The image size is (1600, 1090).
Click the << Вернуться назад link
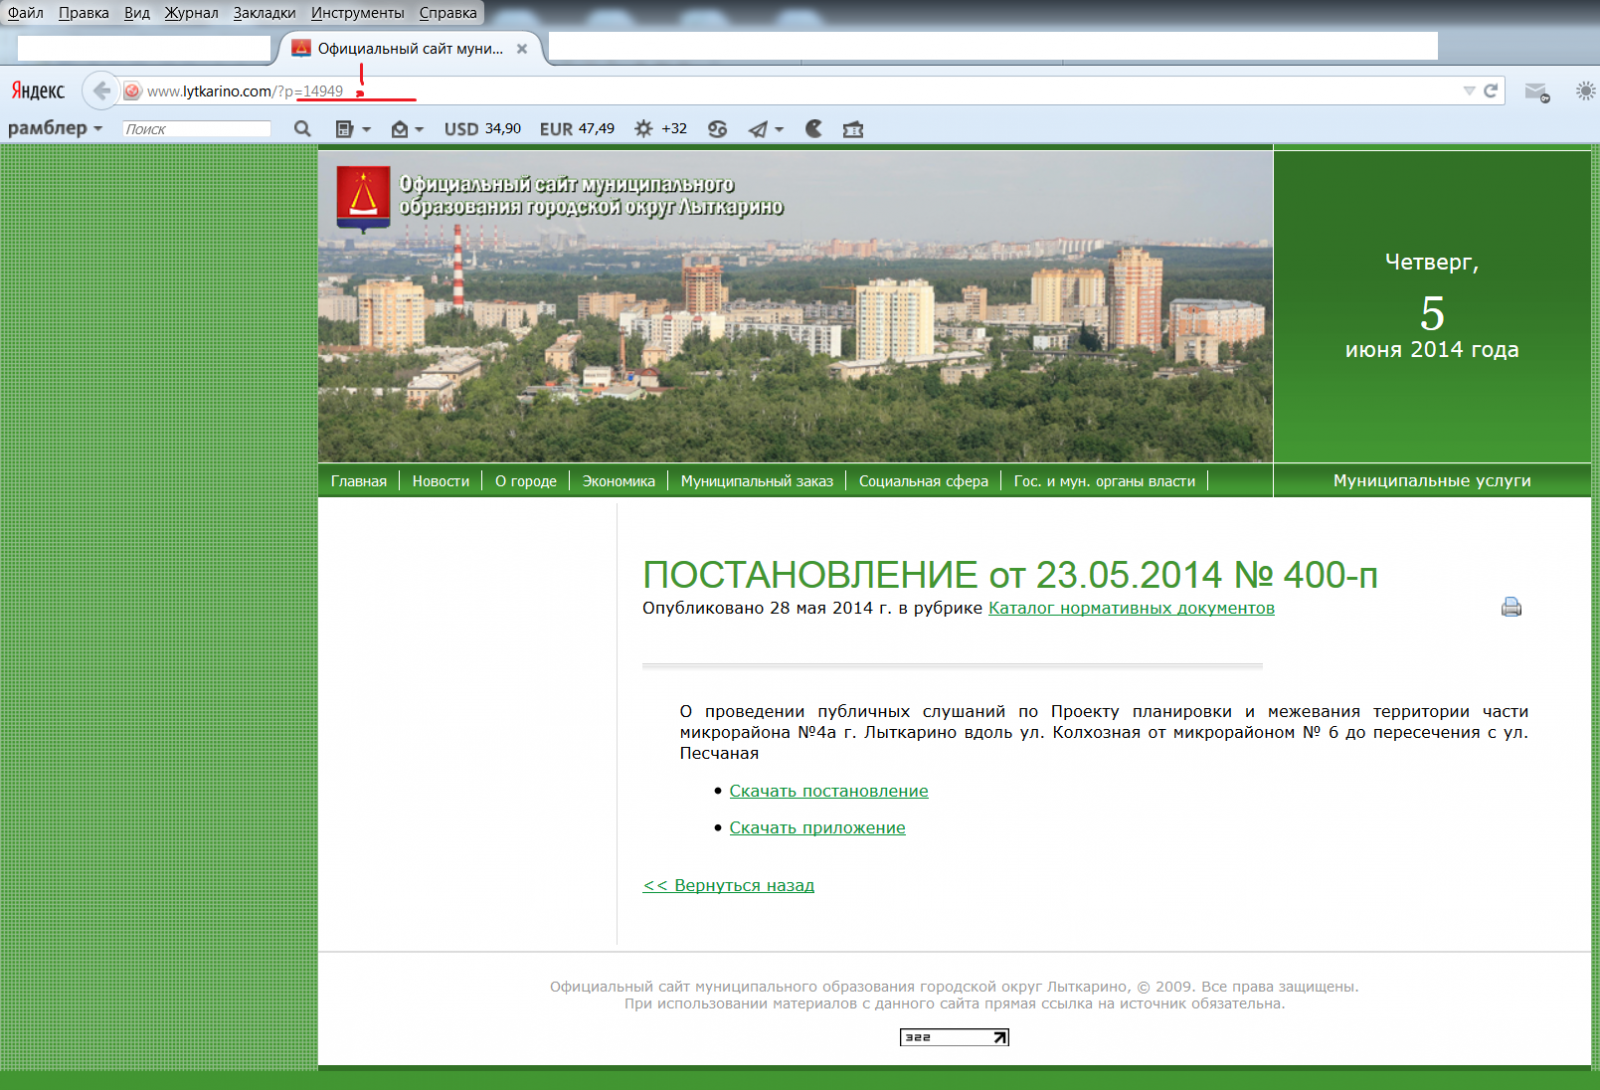pos(728,885)
